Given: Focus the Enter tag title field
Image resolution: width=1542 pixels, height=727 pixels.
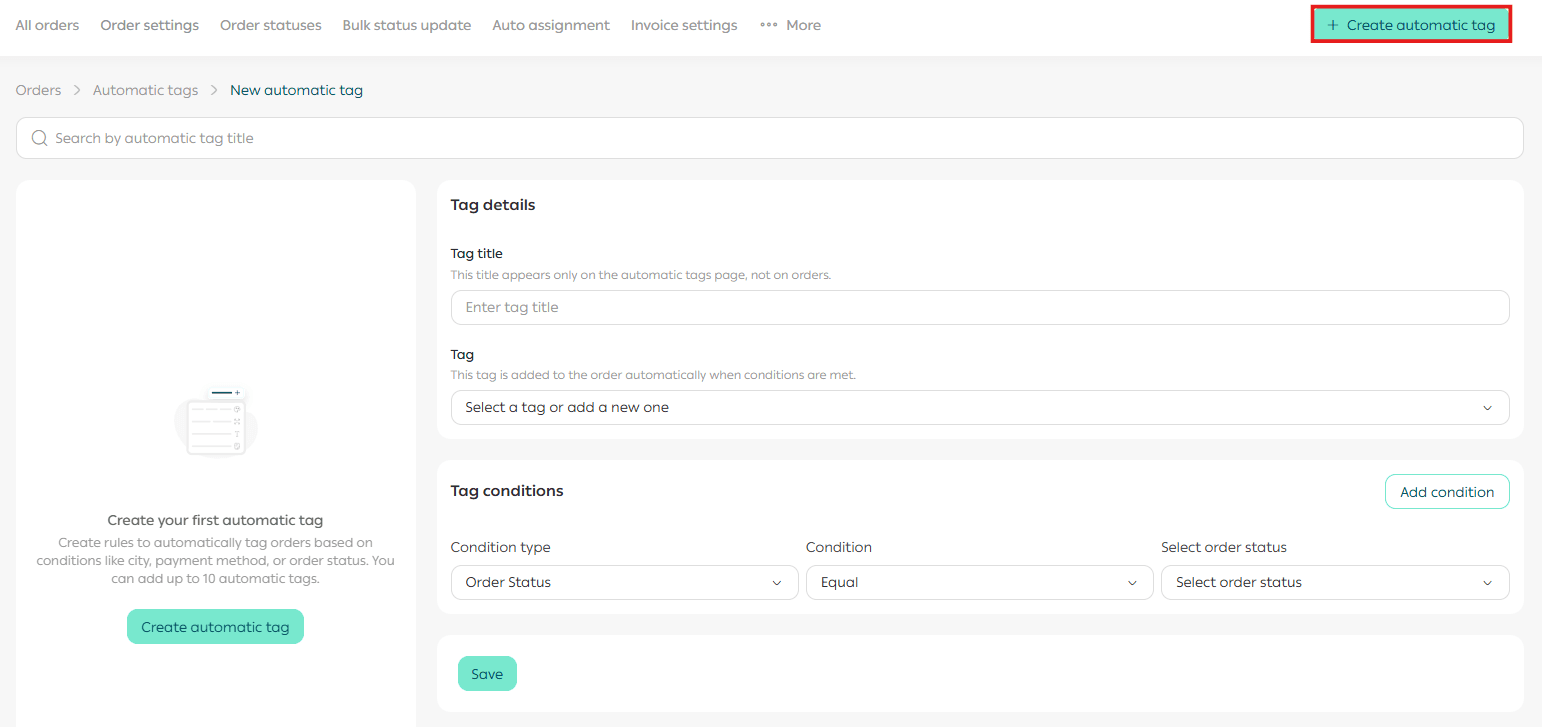Looking at the screenshot, I should [979, 307].
